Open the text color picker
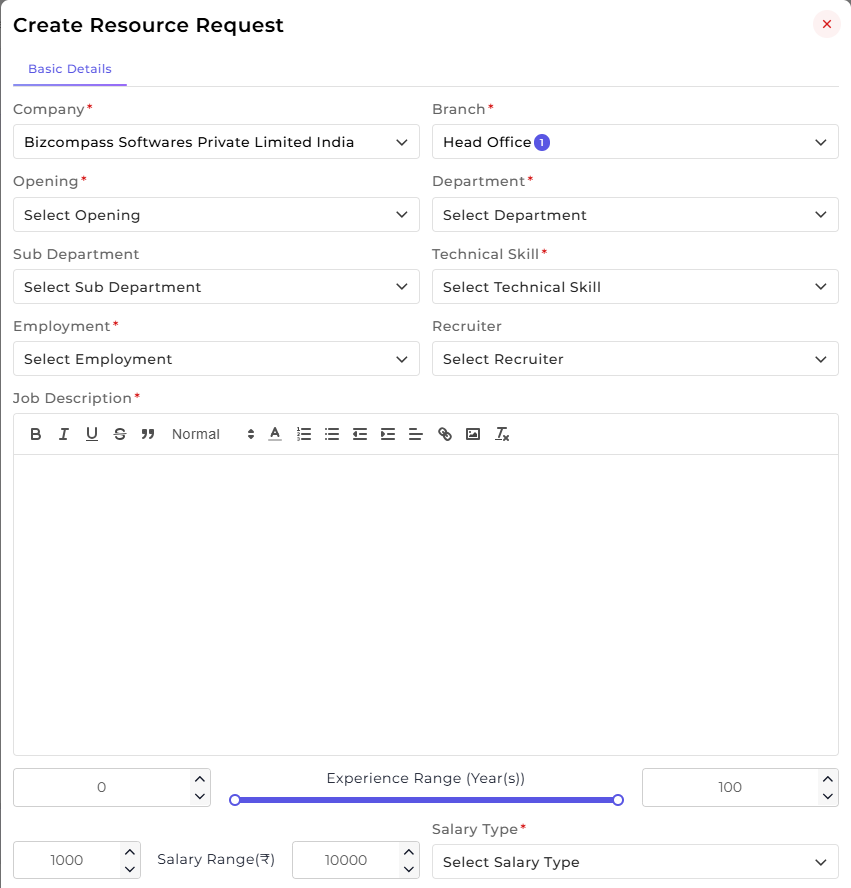This screenshot has width=851, height=888. click(275, 434)
